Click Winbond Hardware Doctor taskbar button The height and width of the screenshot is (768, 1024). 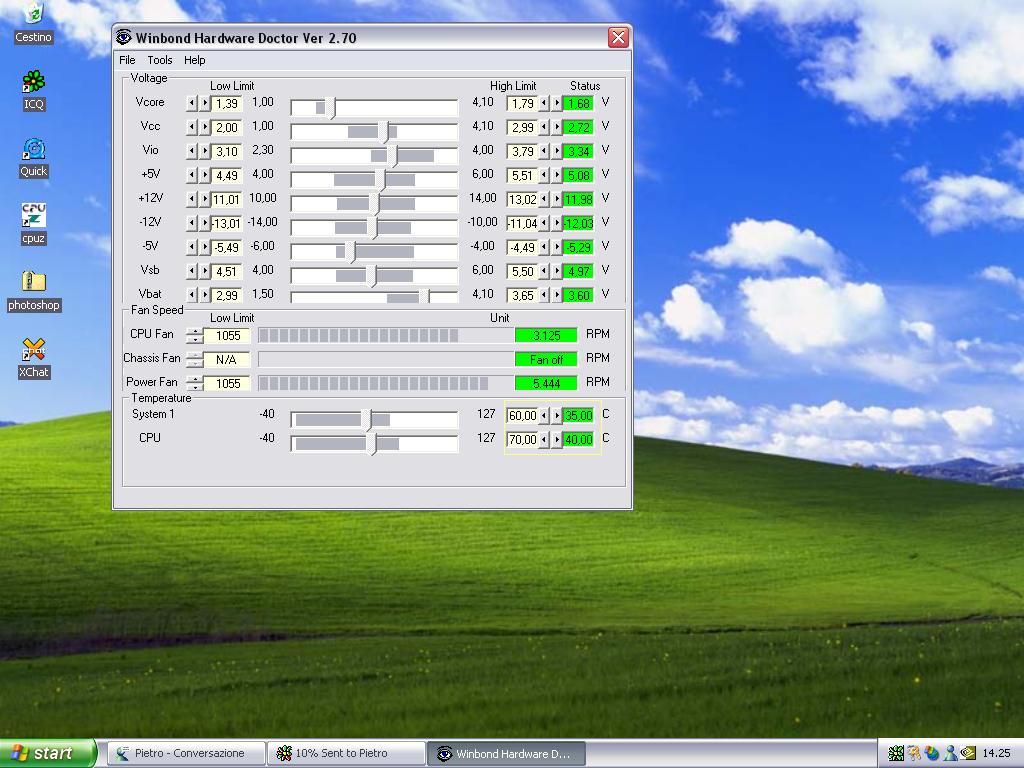click(506, 753)
